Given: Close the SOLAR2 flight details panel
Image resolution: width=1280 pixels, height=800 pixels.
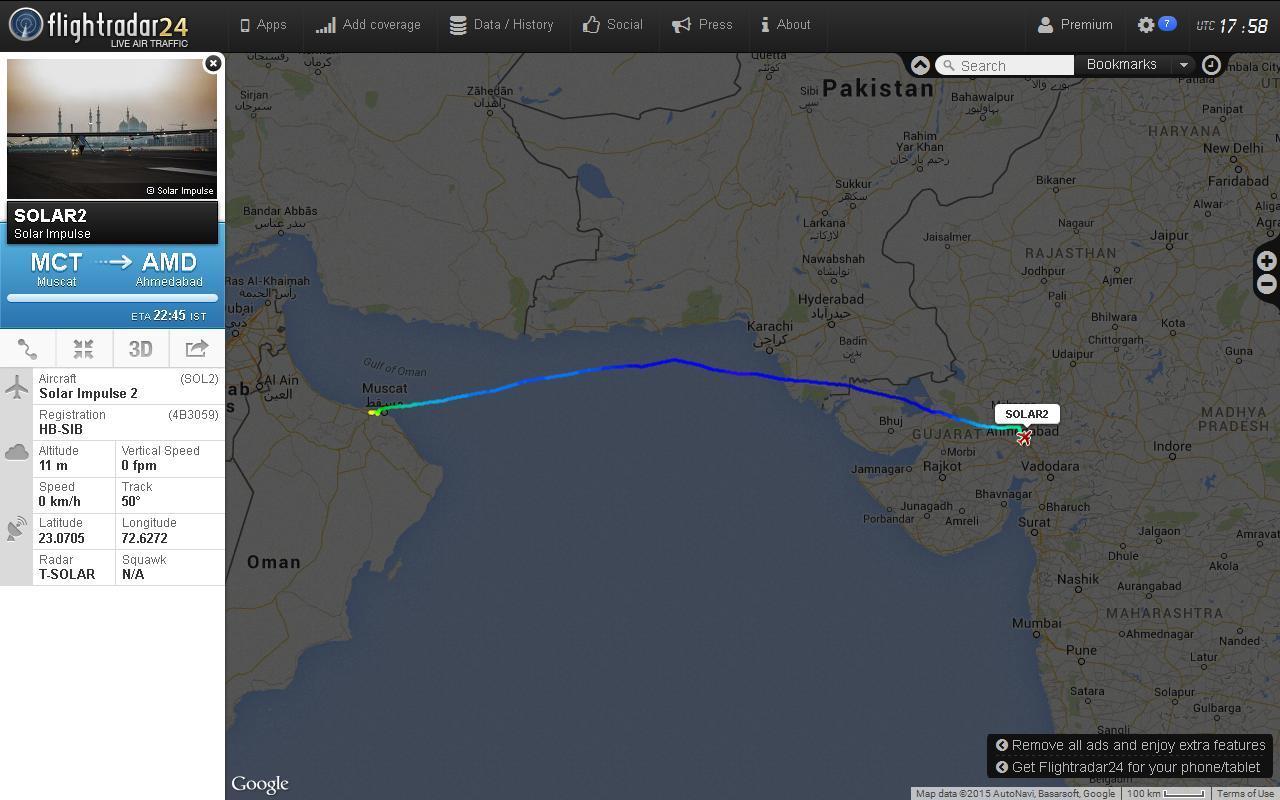Looking at the screenshot, I should tap(212, 64).
